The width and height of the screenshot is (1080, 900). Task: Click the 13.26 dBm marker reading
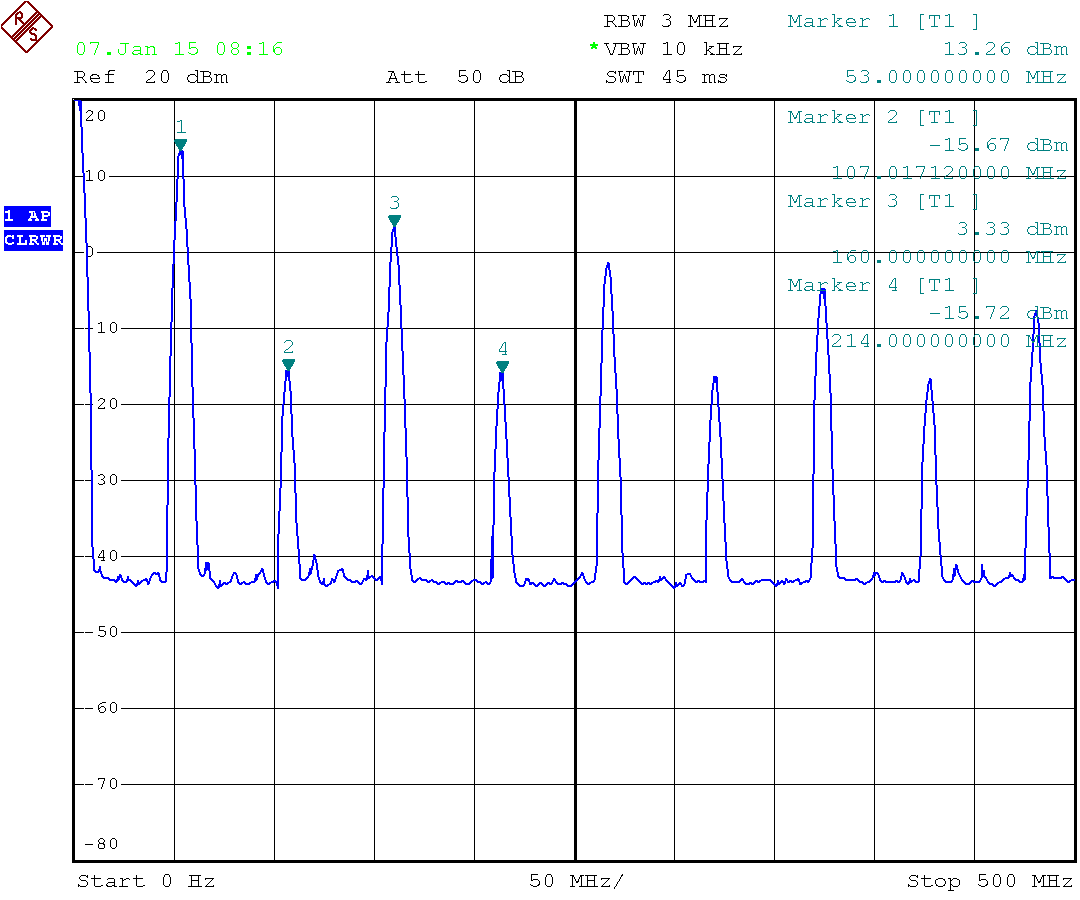[1005, 49]
